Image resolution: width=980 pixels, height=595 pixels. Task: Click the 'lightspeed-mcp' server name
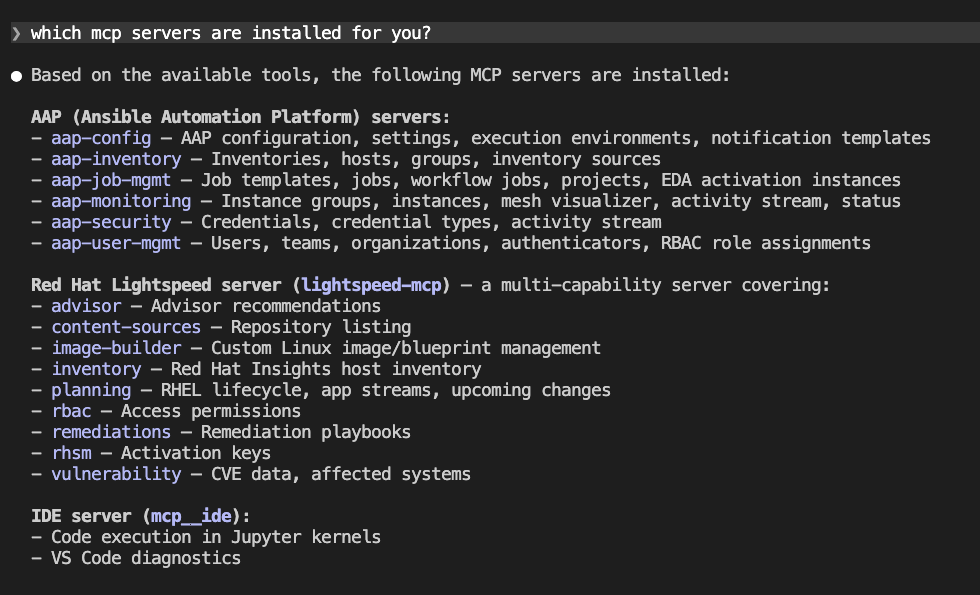pos(371,285)
